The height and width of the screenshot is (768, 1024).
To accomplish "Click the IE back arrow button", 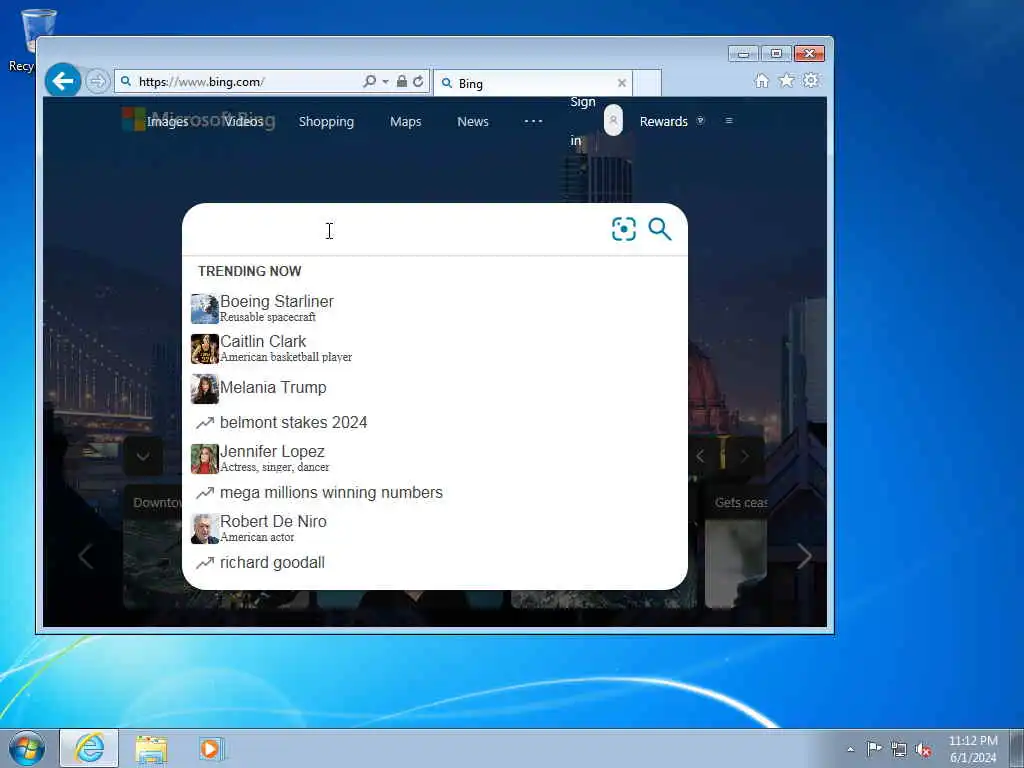I will [x=63, y=81].
